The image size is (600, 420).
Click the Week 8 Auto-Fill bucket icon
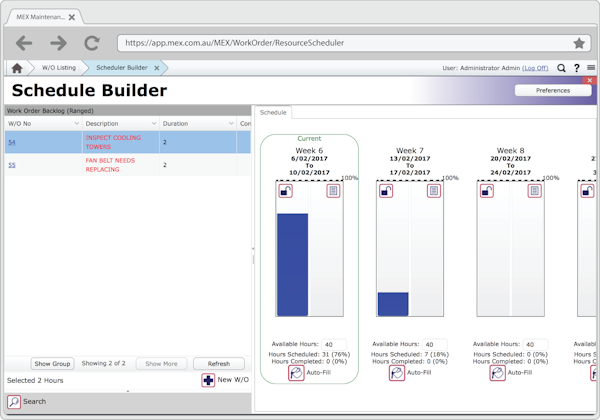coord(497,373)
